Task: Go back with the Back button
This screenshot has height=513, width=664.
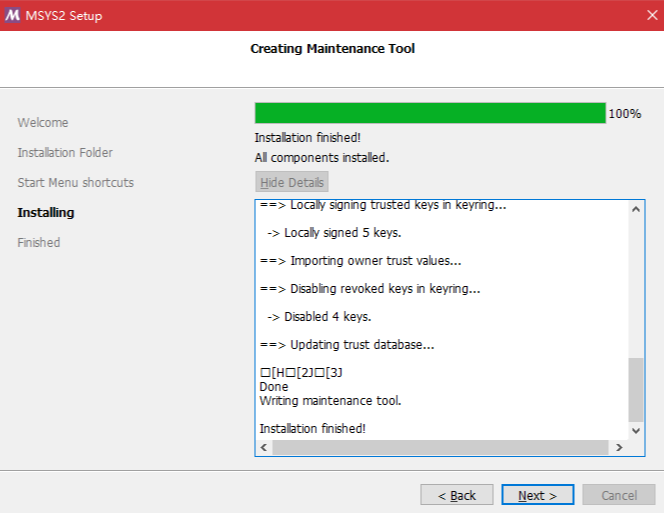Action: pyautogui.click(x=456, y=495)
